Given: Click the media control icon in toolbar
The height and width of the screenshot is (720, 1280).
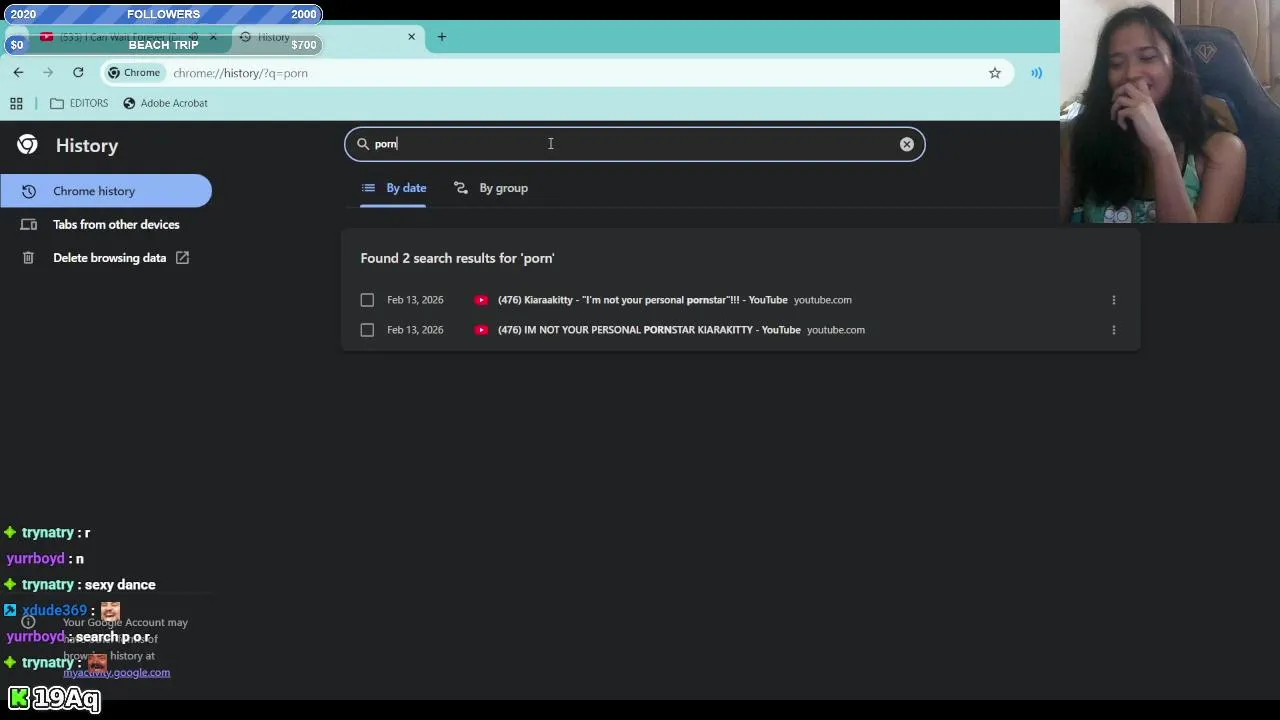Looking at the screenshot, I should (1036, 73).
